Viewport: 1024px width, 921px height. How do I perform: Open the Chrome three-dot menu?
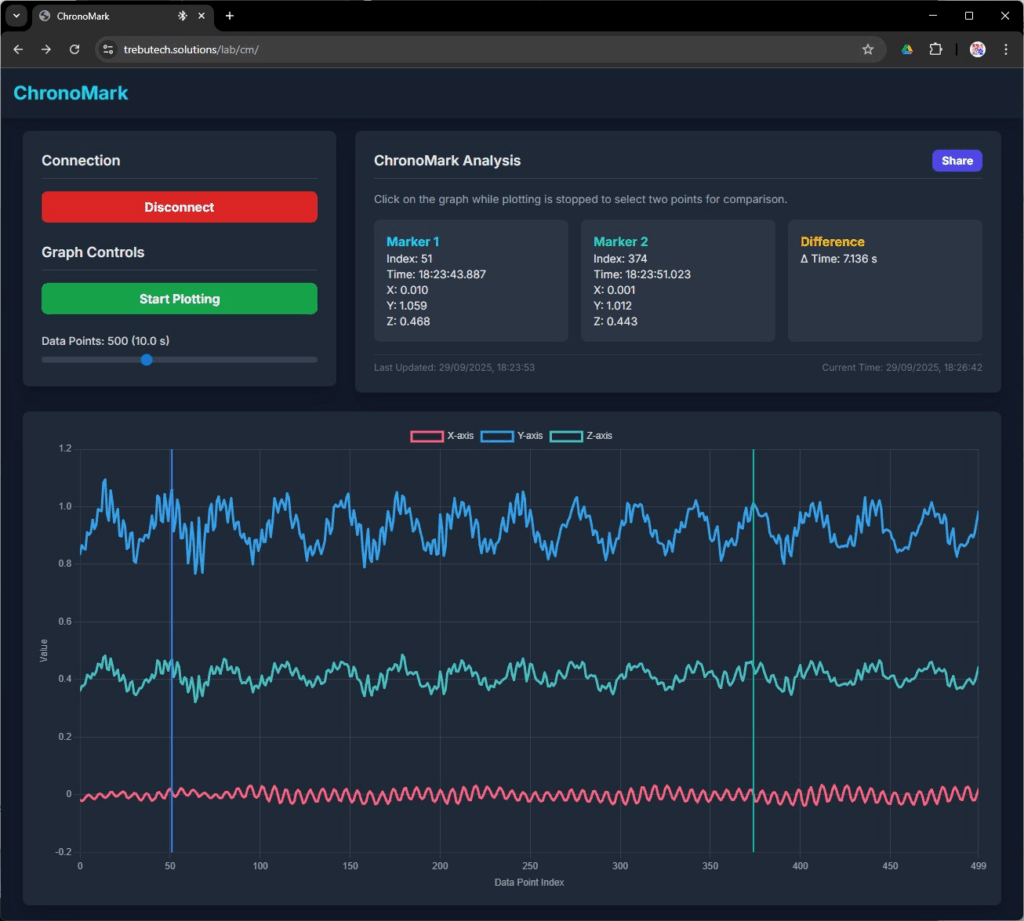1004,49
